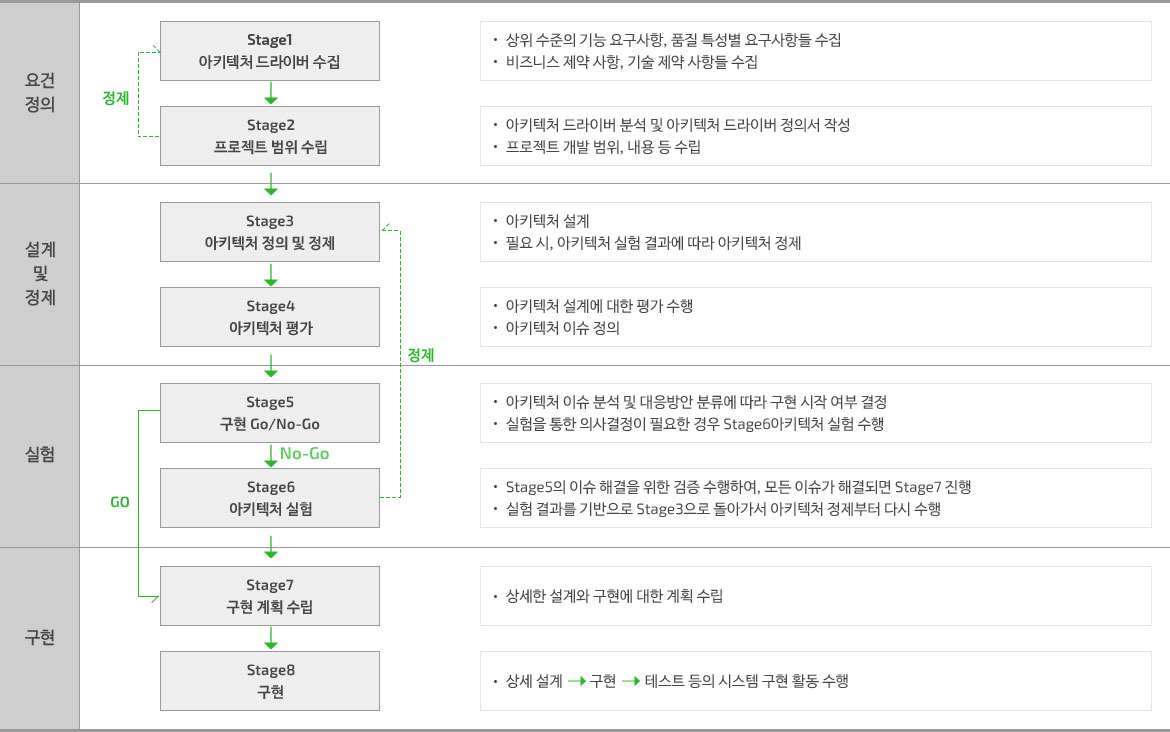Click the green arrow between Stage1 and Stage2
This screenshot has height=732, width=1170.
coord(271,93)
